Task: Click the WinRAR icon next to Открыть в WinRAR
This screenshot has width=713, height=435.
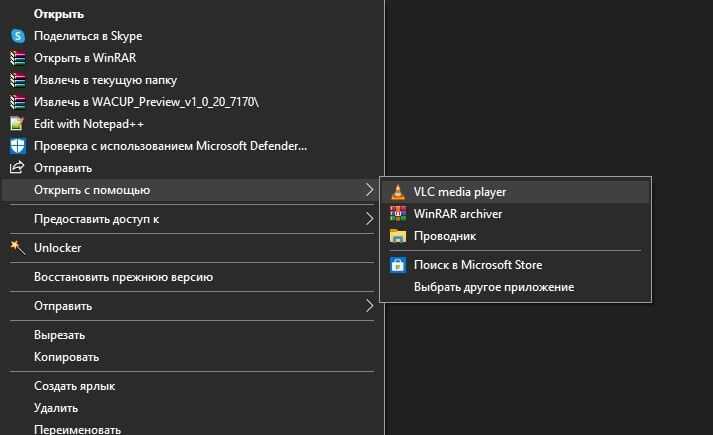Action: pyautogui.click(x=18, y=58)
